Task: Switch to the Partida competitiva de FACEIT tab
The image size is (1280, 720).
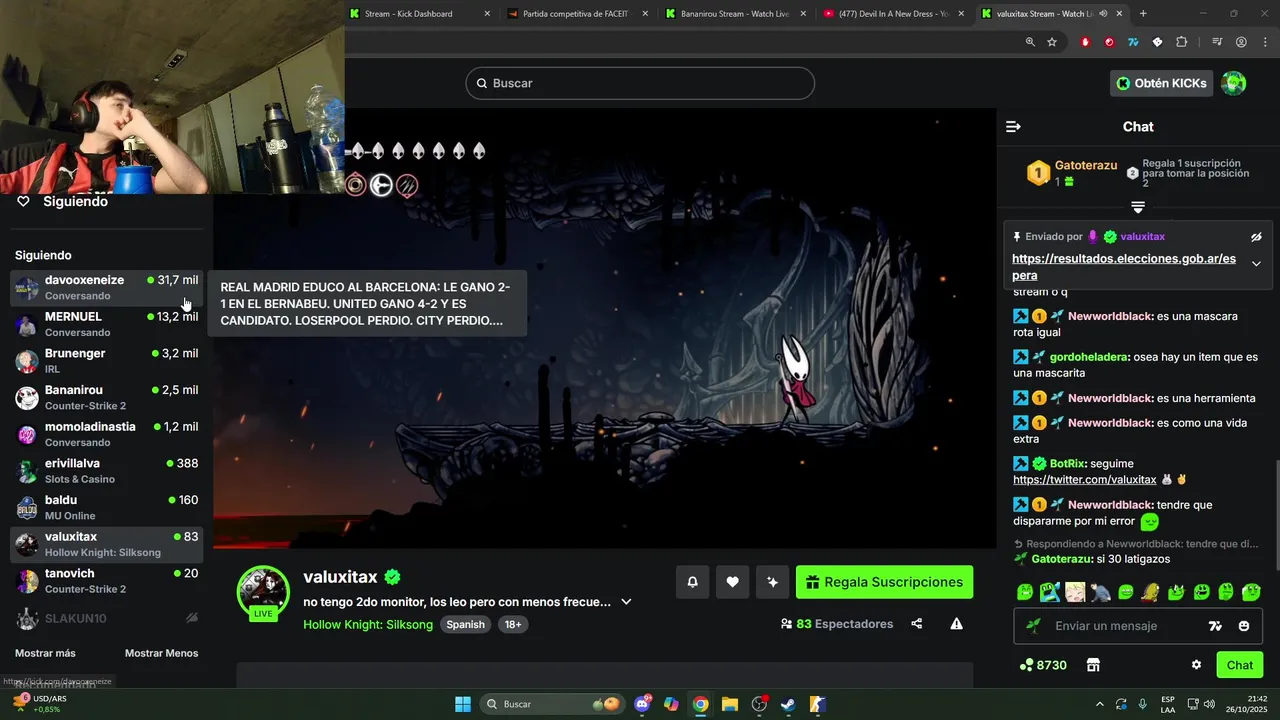Action: pyautogui.click(x=578, y=14)
